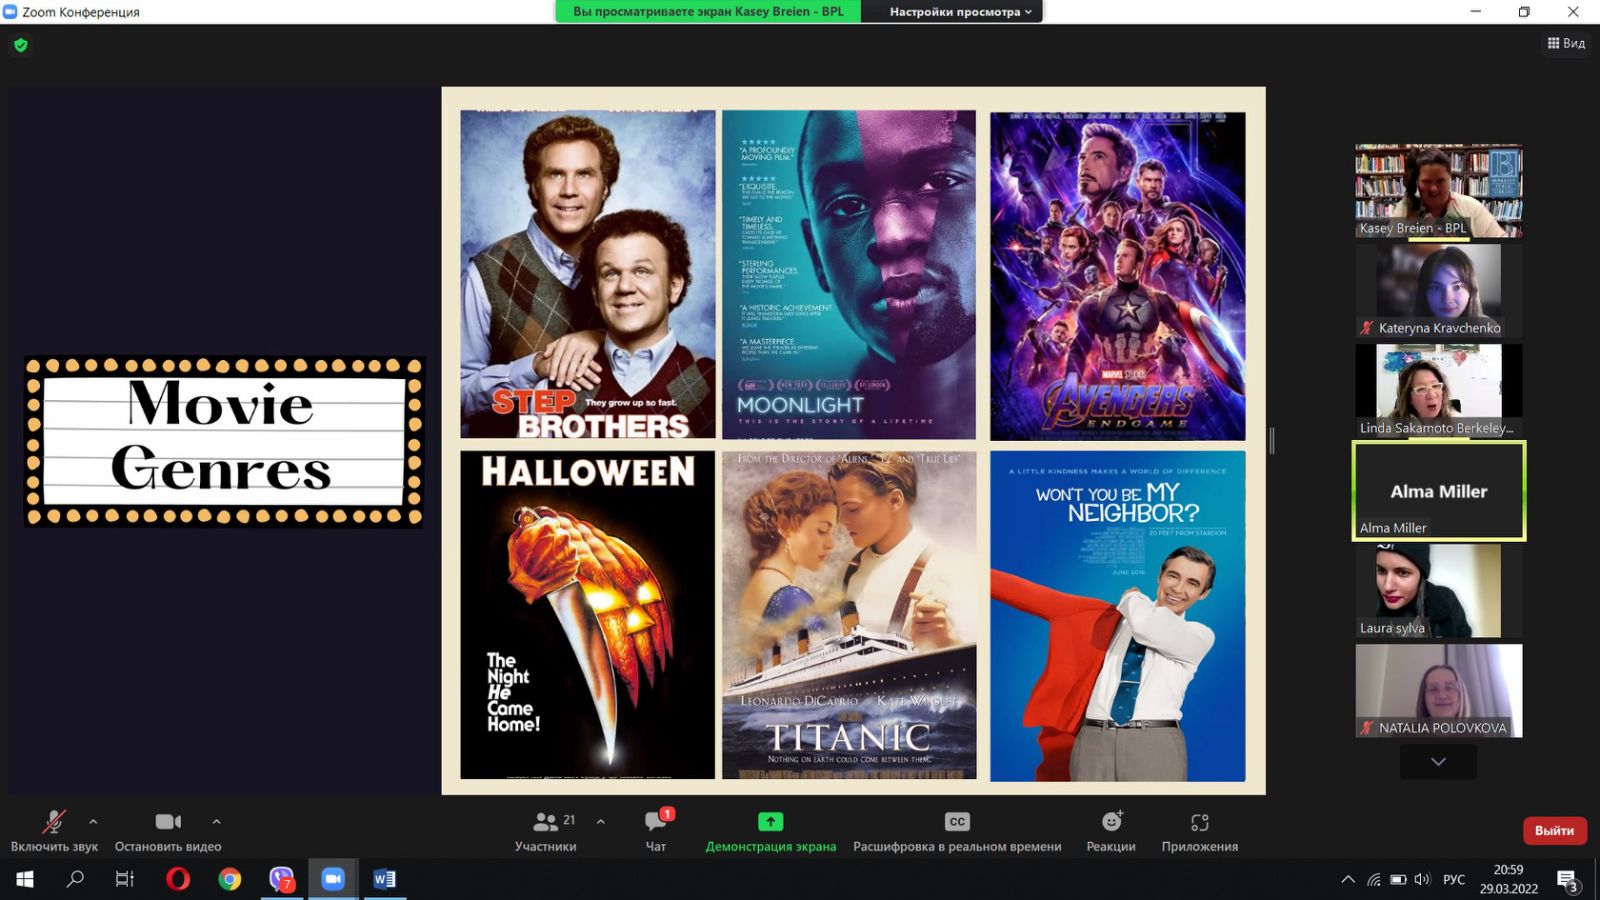Select NATALIA POLOVKOVA video thumbnail
Image resolution: width=1600 pixels, height=900 pixels.
[1439, 691]
